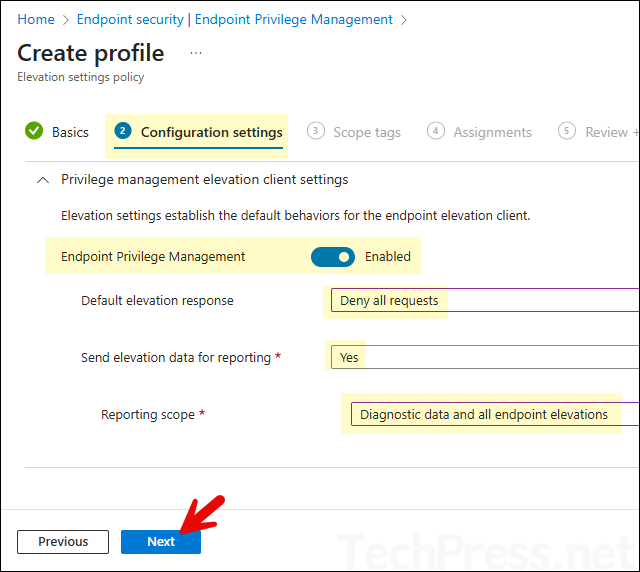Viewport: 640px width, 572px height.
Task: Click the Create profile heading
Action: click(91, 53)
